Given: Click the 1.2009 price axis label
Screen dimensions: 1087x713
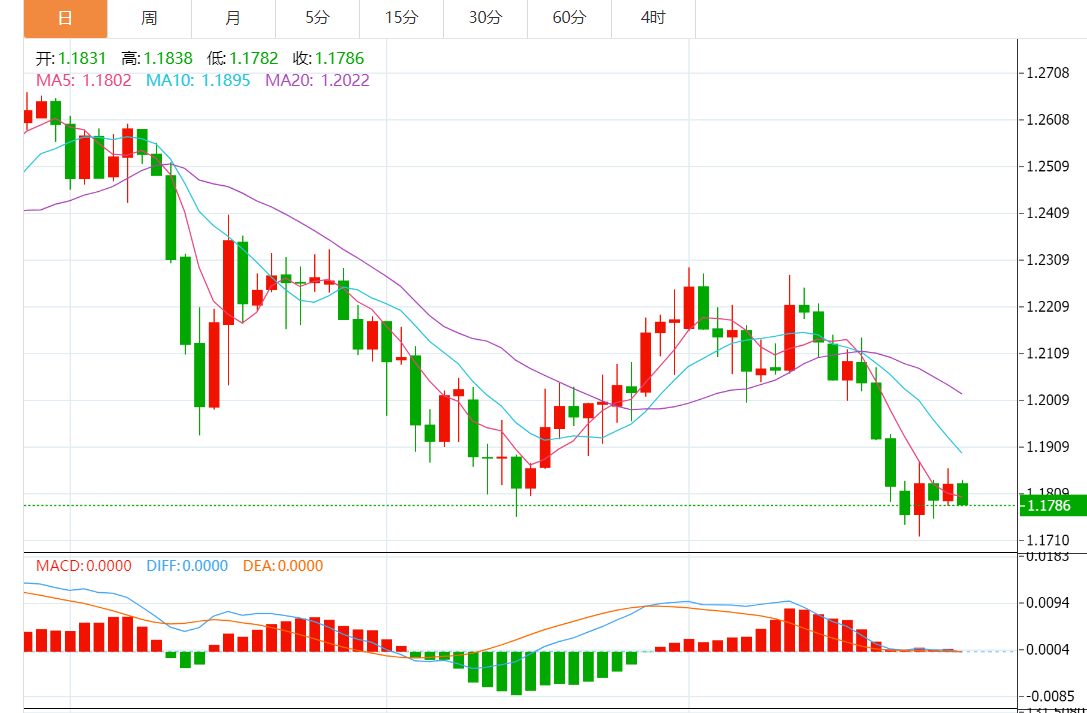Looking at the screenshot, I should pyautogui.click(x=1047, y=400).
